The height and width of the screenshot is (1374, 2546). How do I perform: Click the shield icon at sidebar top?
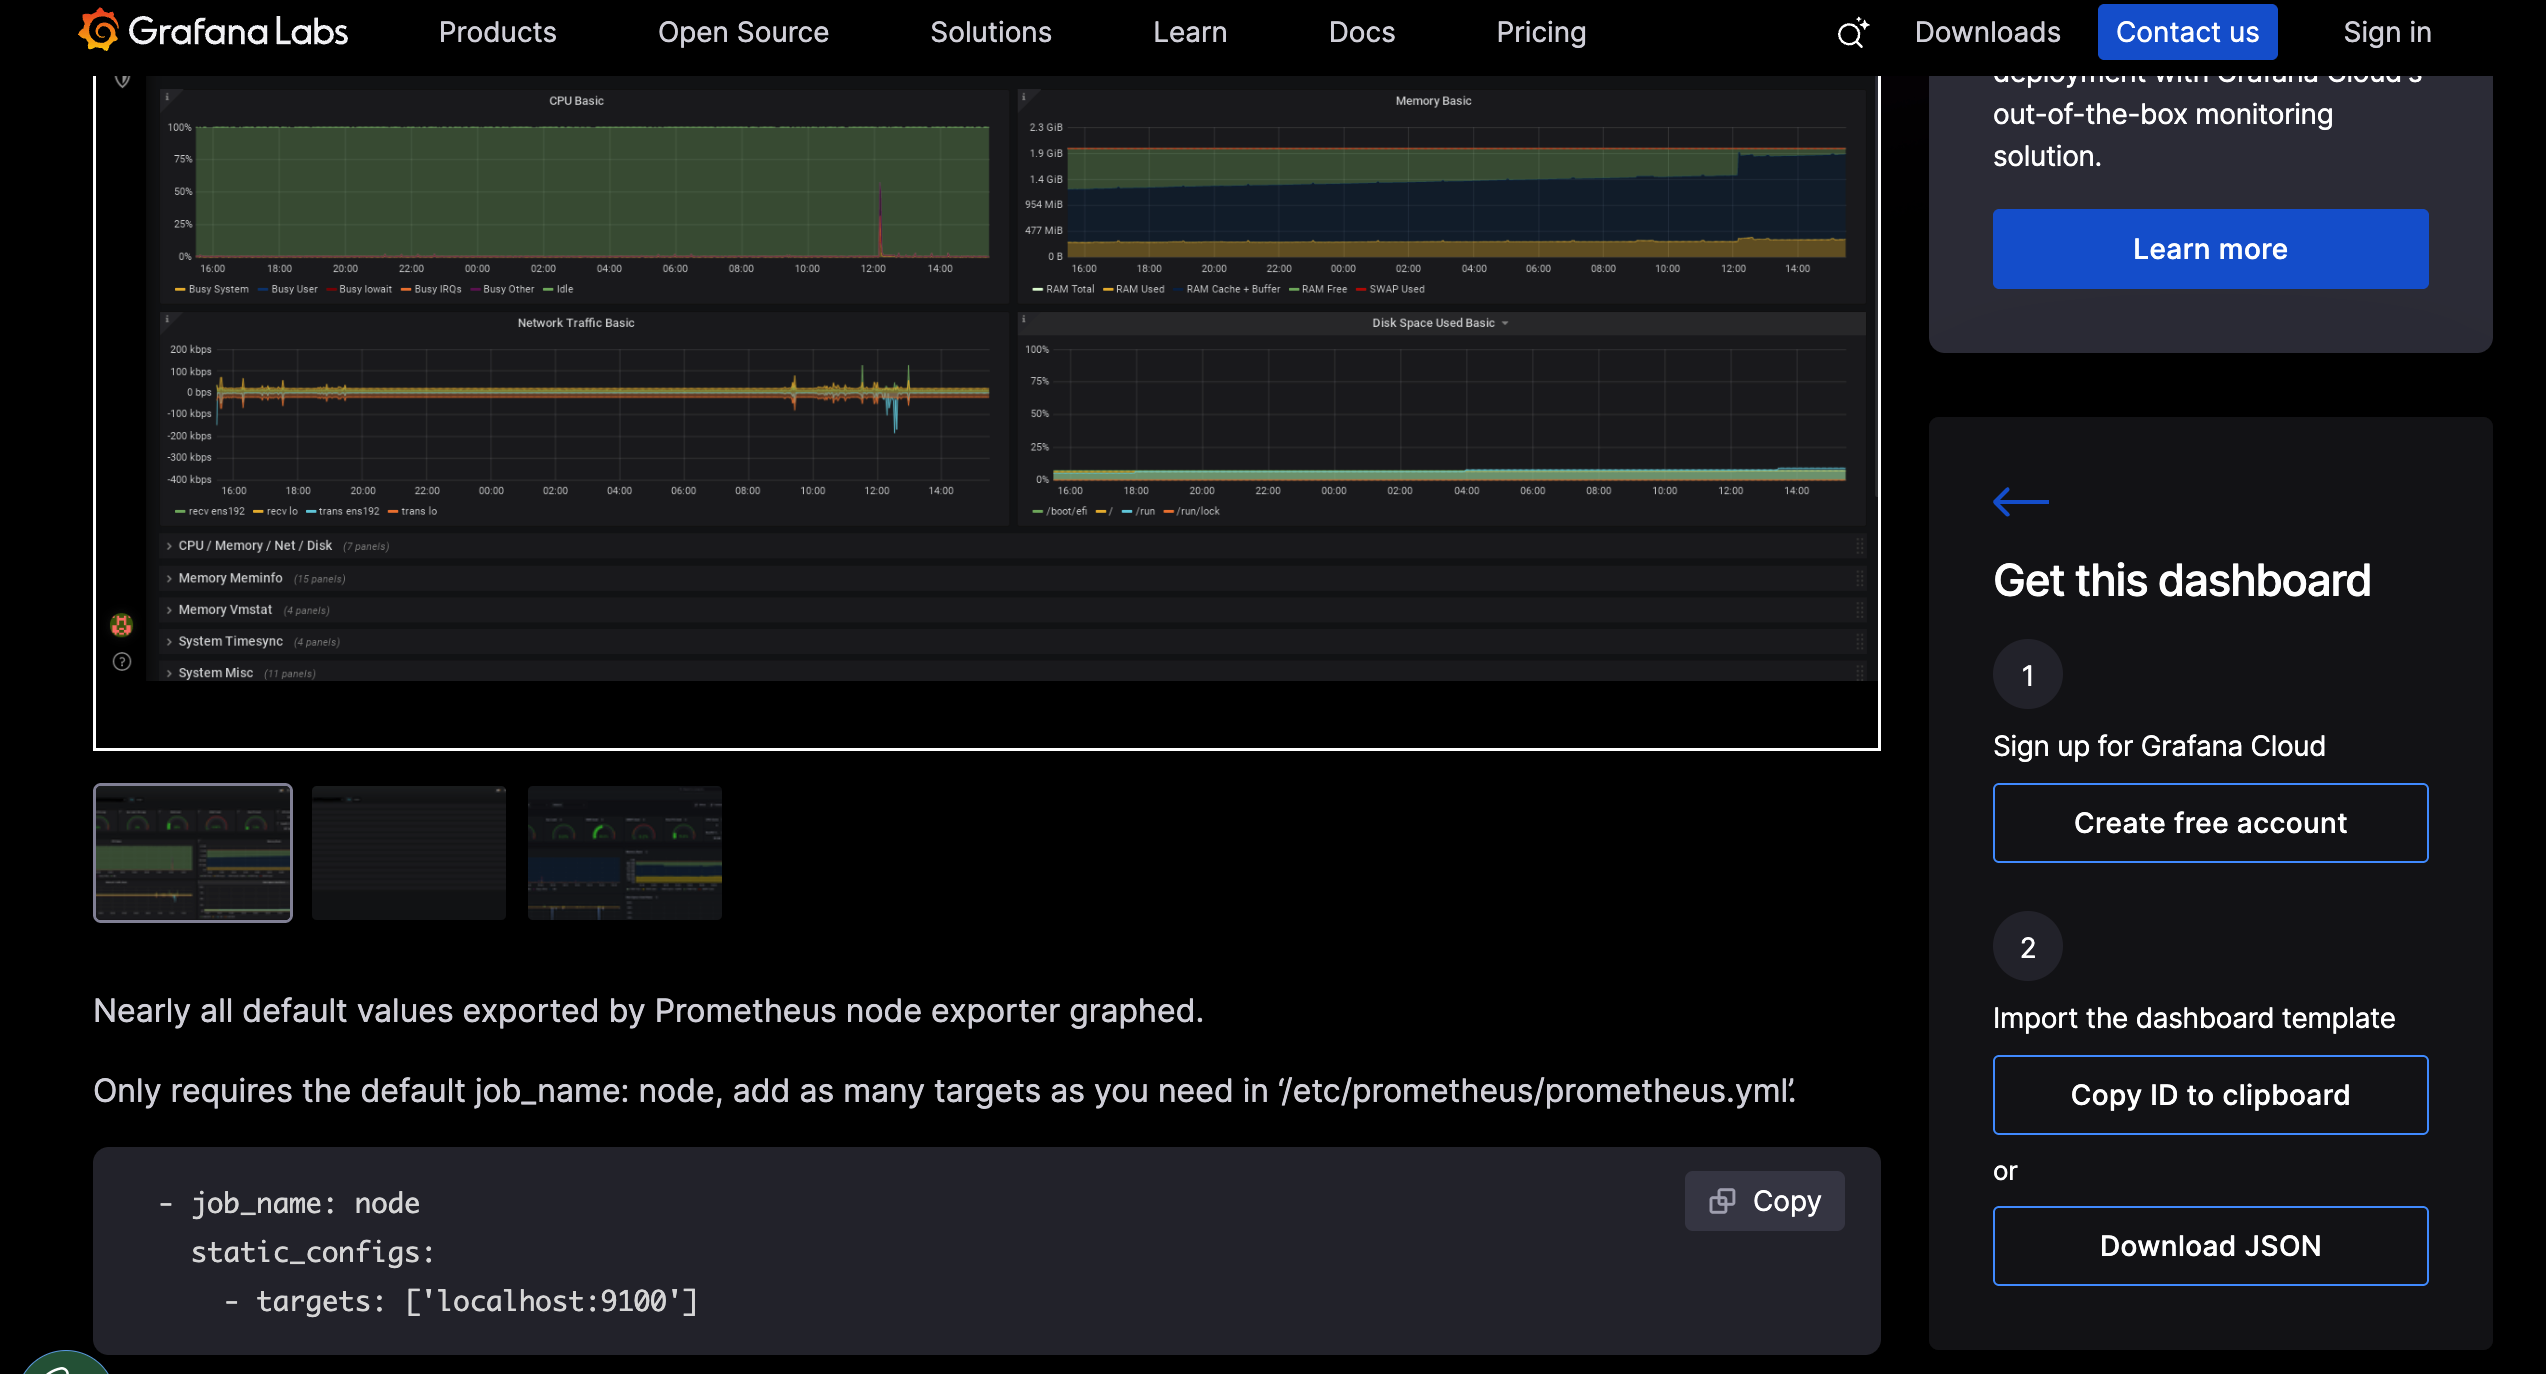pyautogui.click(x=122, y=81)
